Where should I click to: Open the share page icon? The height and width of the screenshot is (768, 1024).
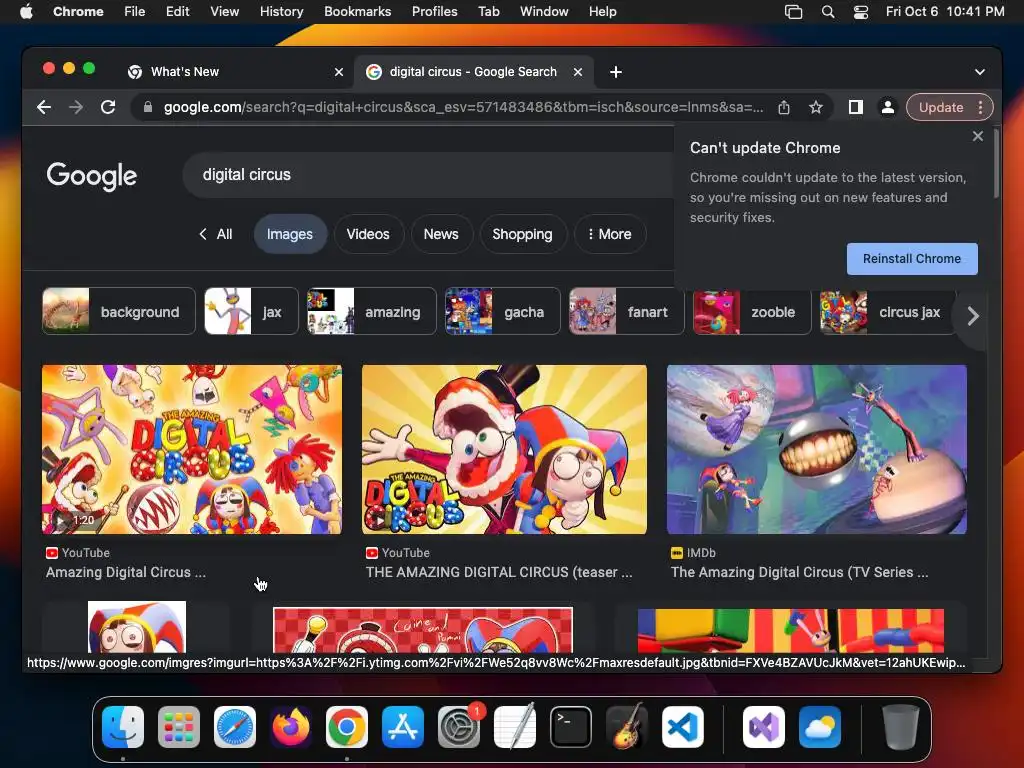(784, 107)
